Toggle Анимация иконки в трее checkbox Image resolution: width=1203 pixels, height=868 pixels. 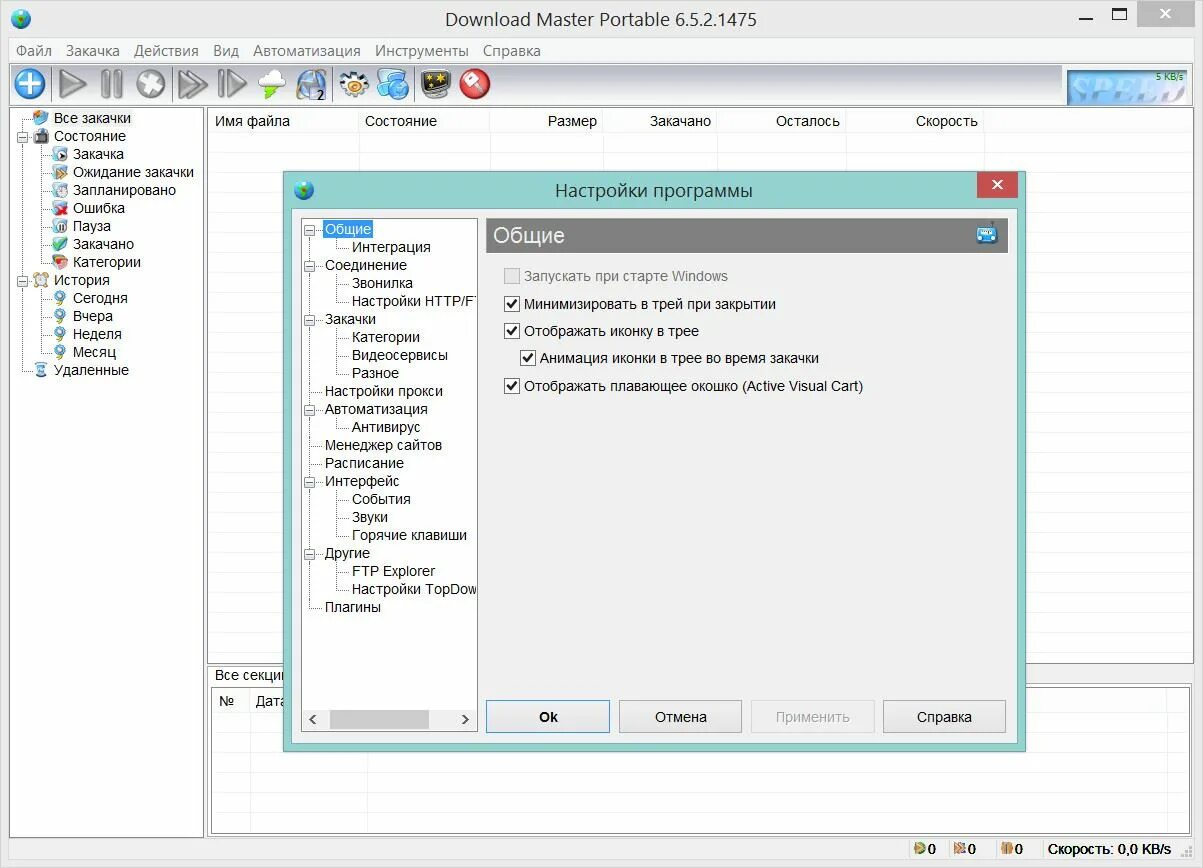tap(528, 358)
